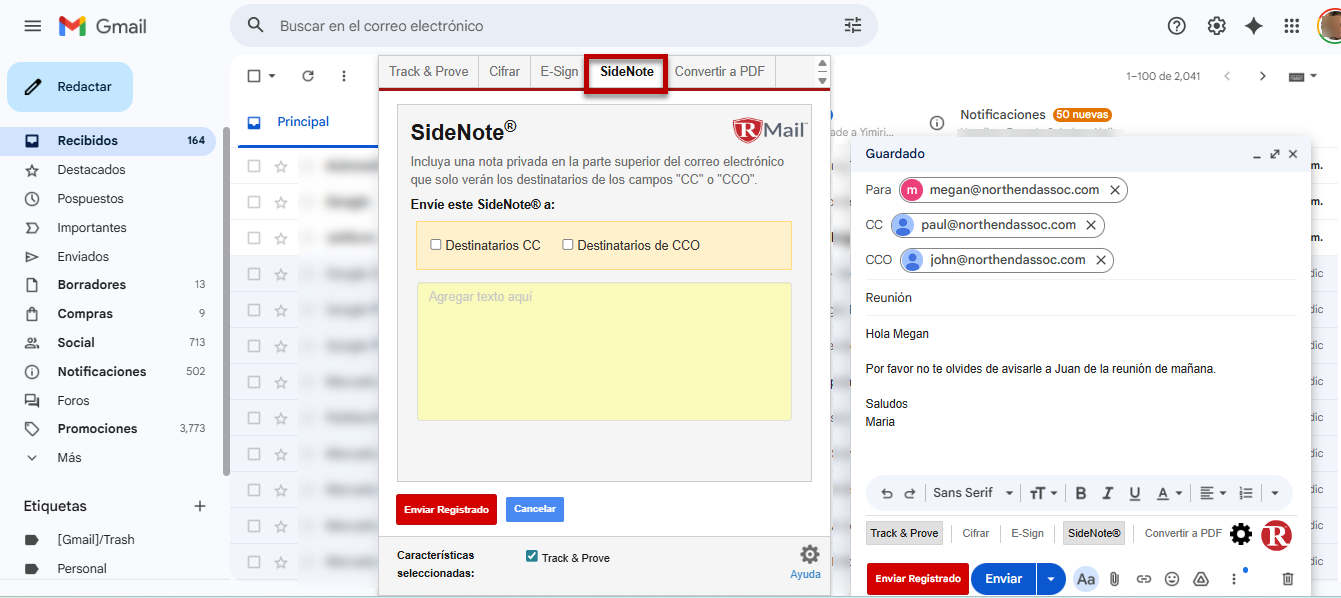1341x598 pixels.
Task: Expand the send options arrow beside Enviar
Action: tap(1050, 579)
